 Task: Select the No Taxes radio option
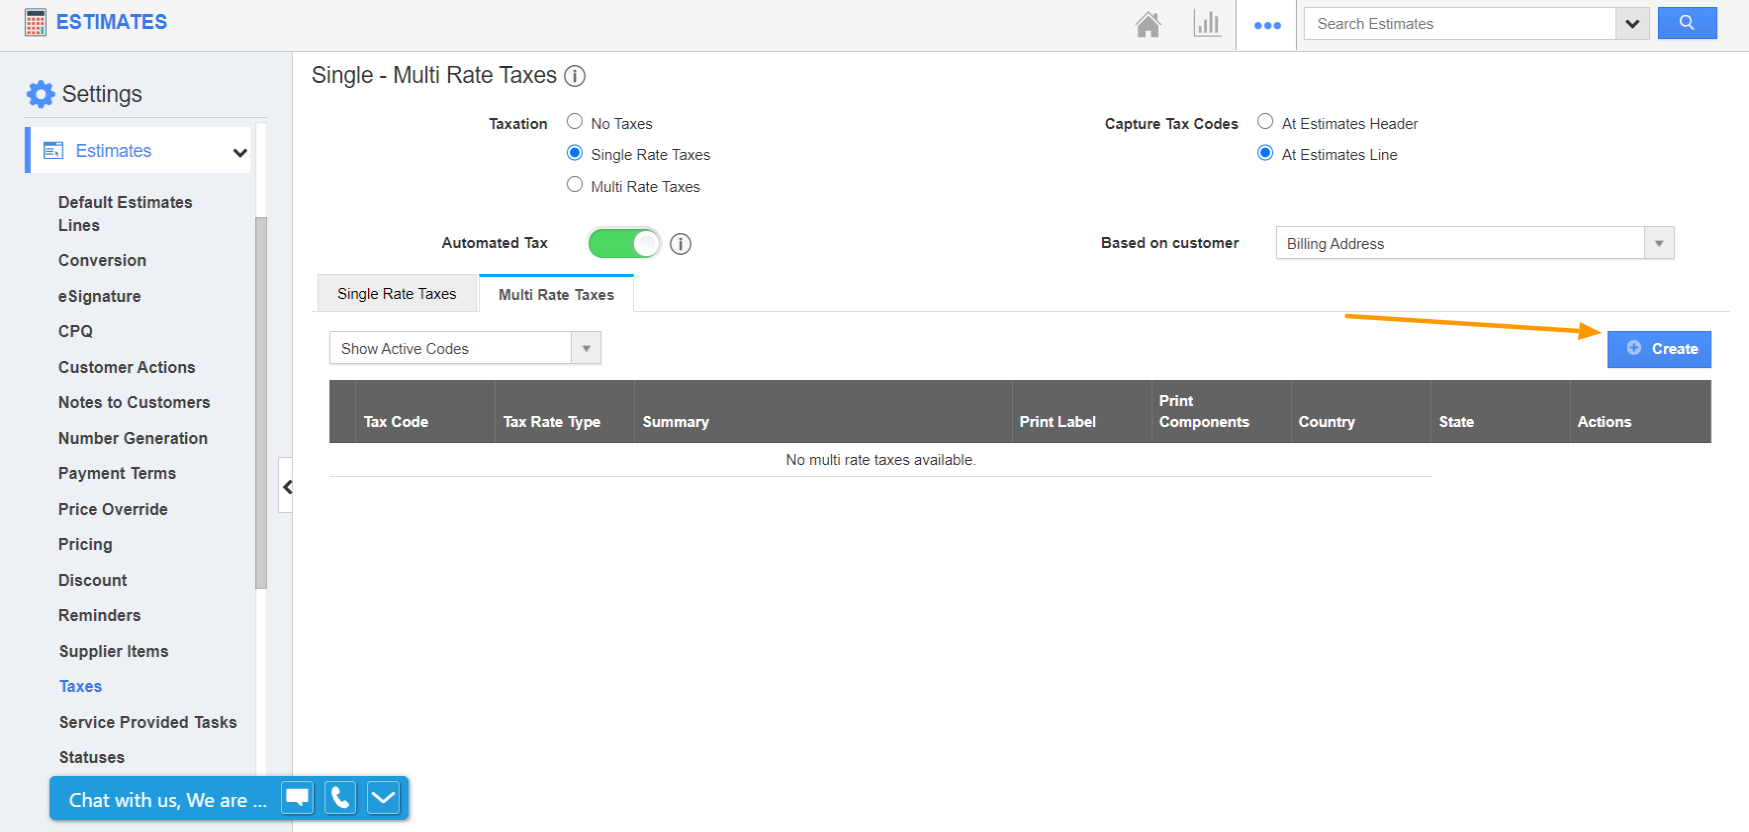click(575, 122)
